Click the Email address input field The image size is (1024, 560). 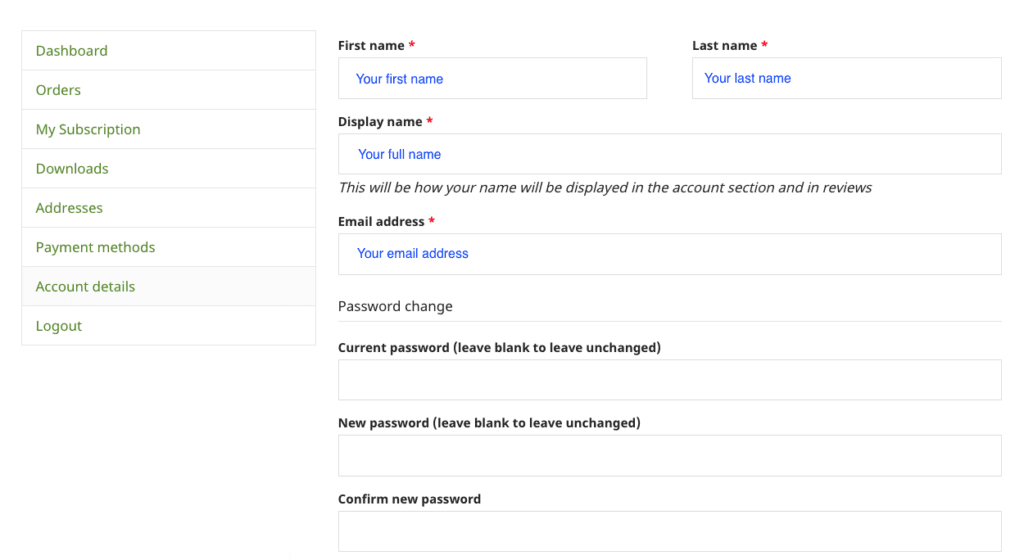coord(669,254)
